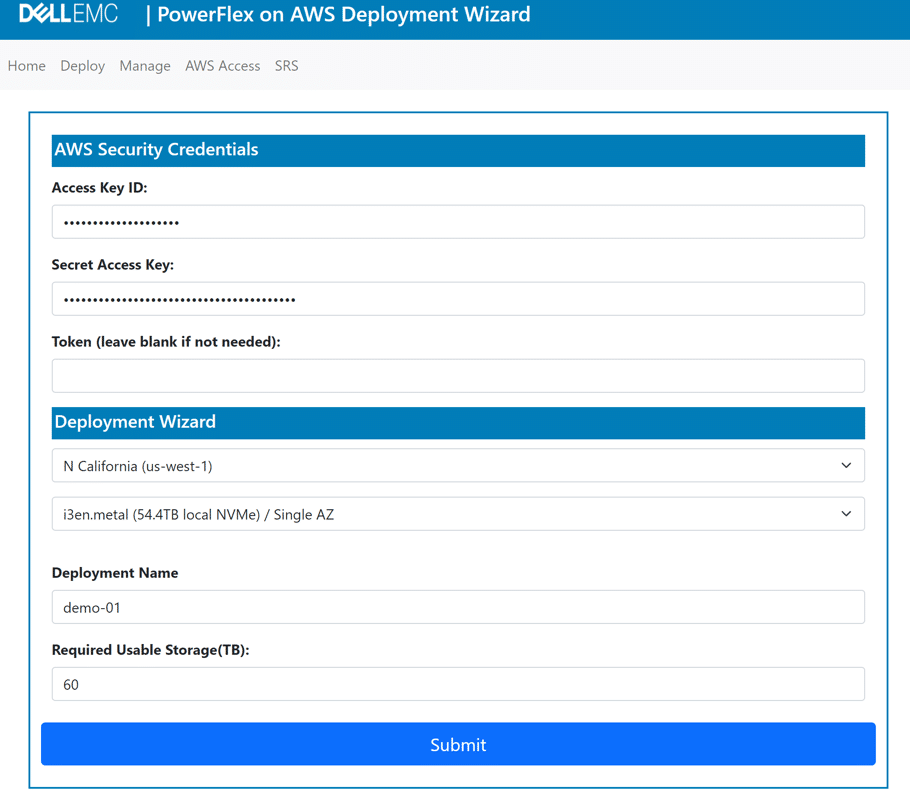
Task: Click the Secret Access Key label
Action: point(113,265)
